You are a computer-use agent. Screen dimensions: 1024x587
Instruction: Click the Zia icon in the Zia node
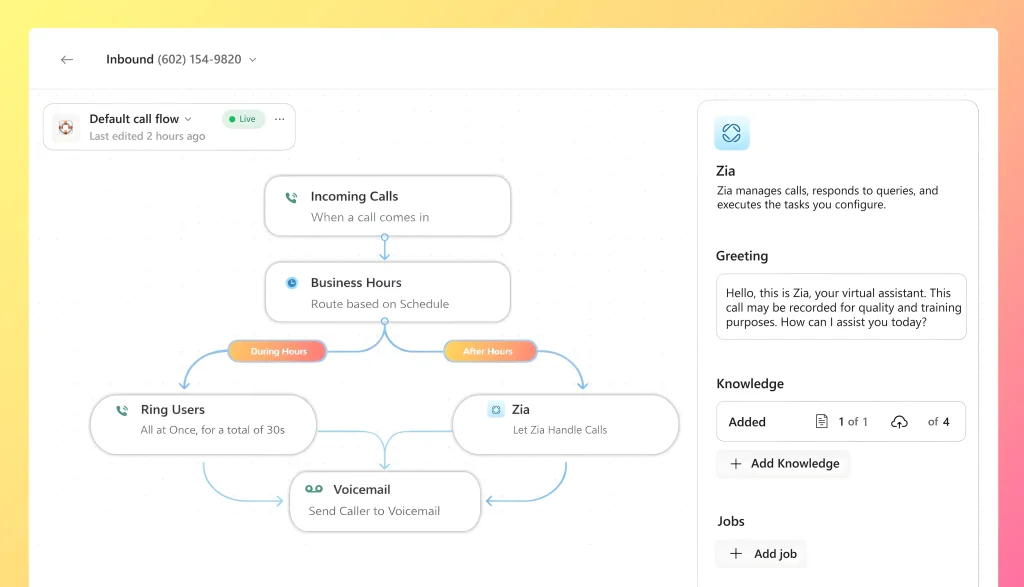[x=495, y=410]
